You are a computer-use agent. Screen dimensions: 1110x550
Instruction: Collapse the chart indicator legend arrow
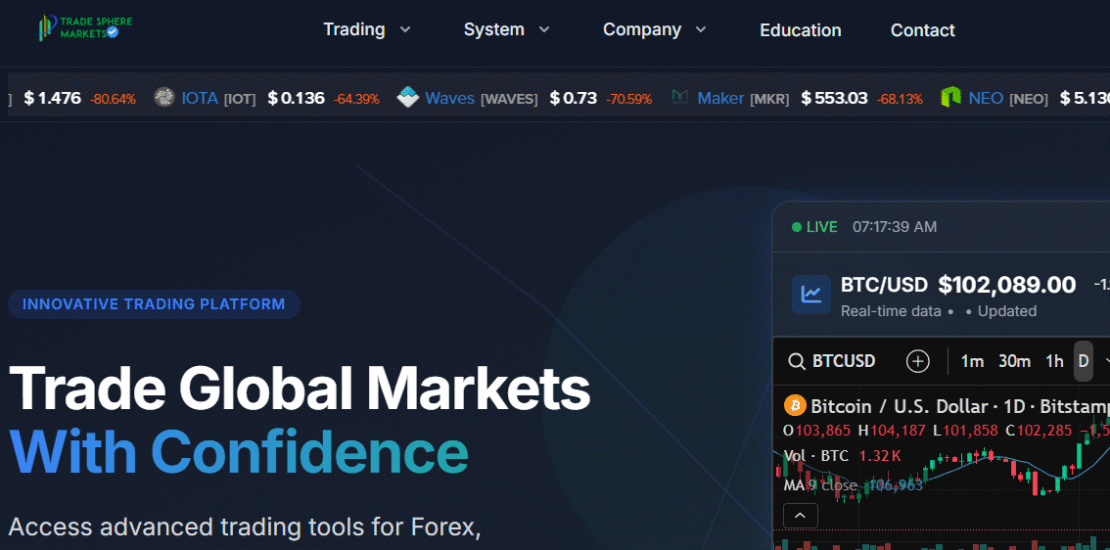tap(801, 515)
